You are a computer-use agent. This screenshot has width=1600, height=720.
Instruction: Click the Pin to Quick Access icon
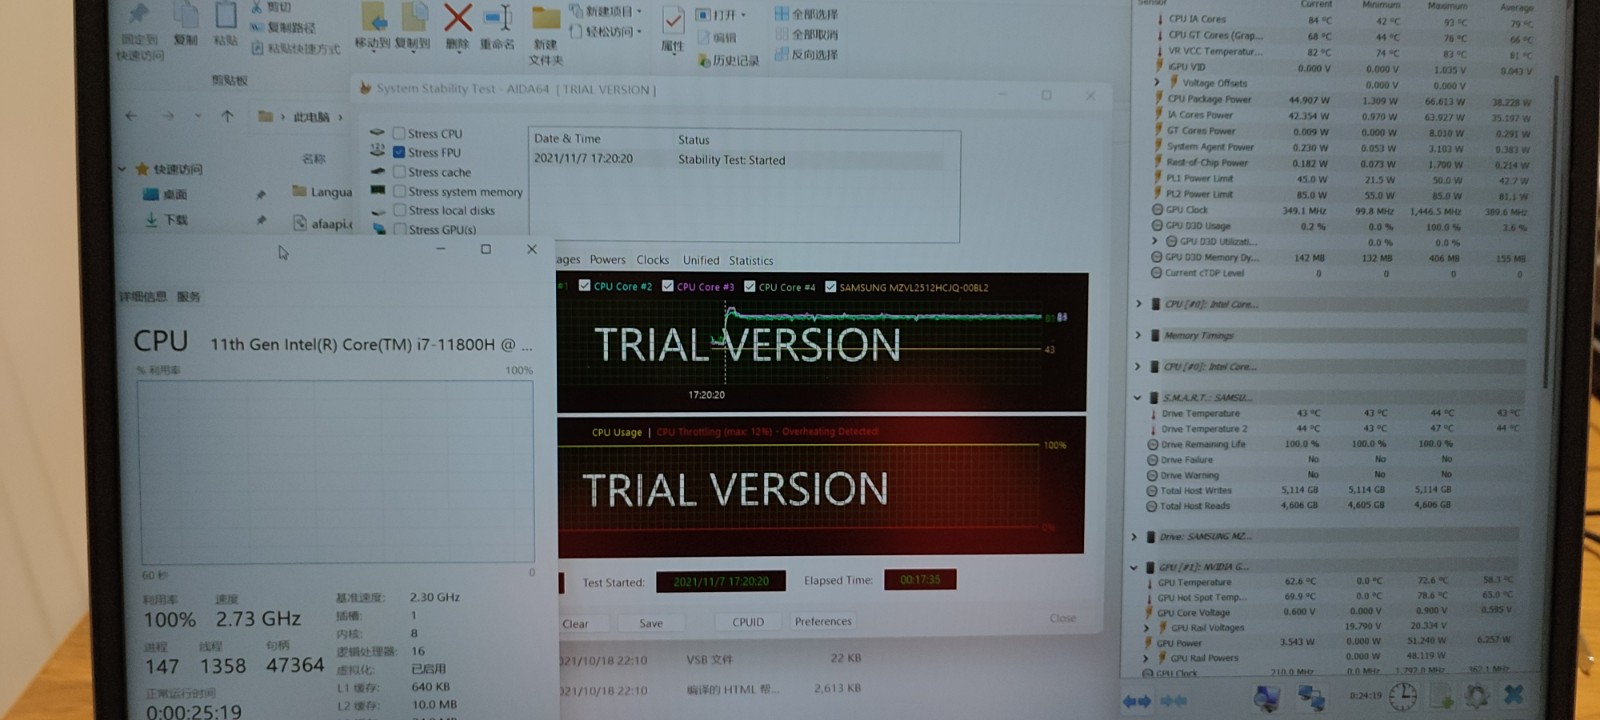(139, 14)
